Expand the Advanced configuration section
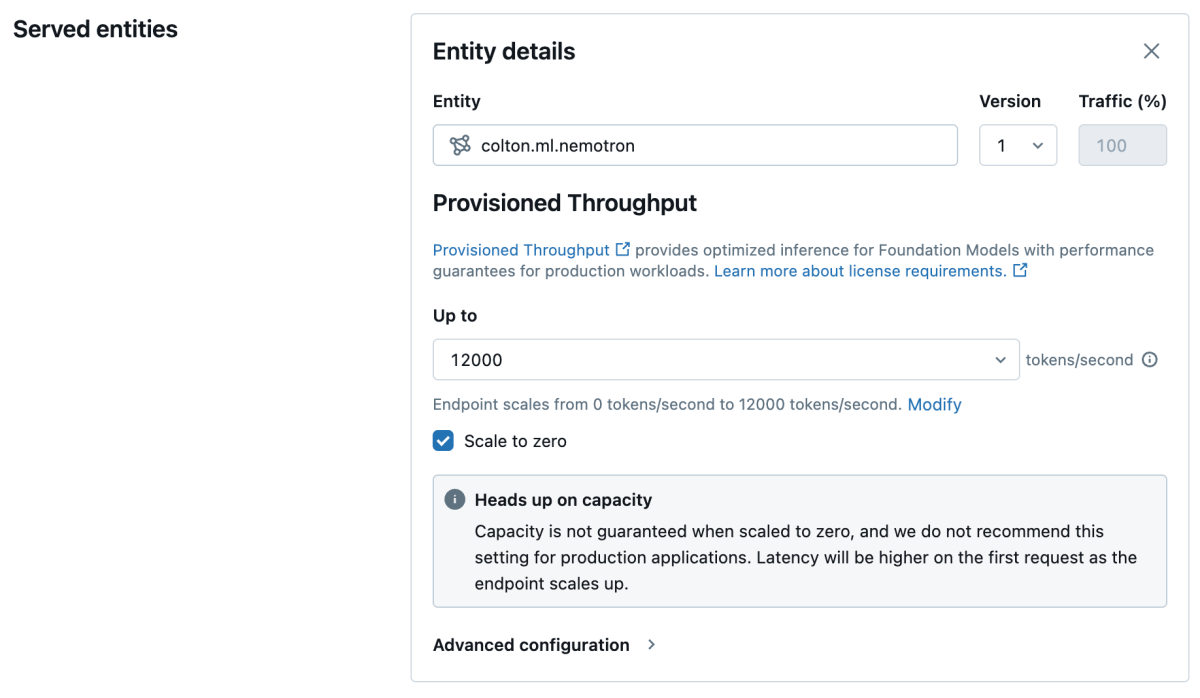The height and width of the screenshot is (698, 1200). pyautogui.click(x=545, y=645)
